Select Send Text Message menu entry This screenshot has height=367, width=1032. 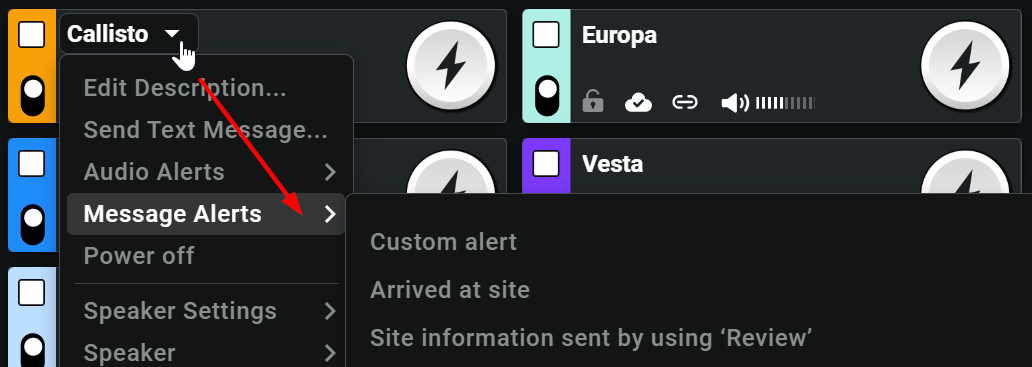pos(206,130)
